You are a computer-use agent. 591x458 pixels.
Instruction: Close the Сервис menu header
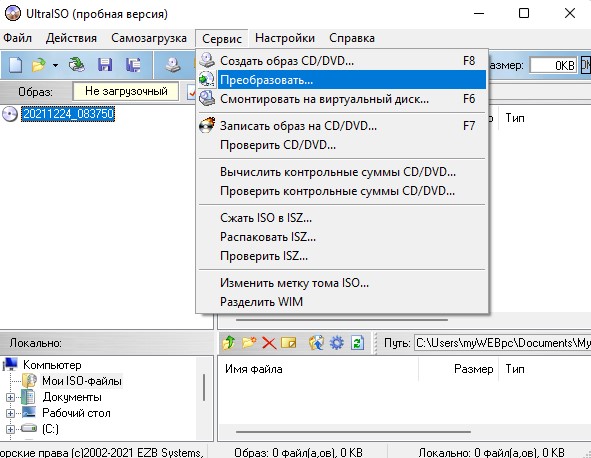coord(222,38)
